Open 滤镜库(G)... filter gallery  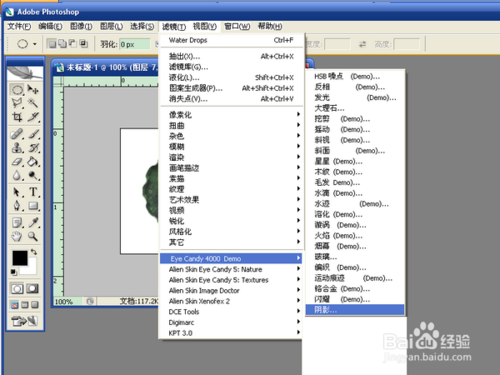(232, 67)
